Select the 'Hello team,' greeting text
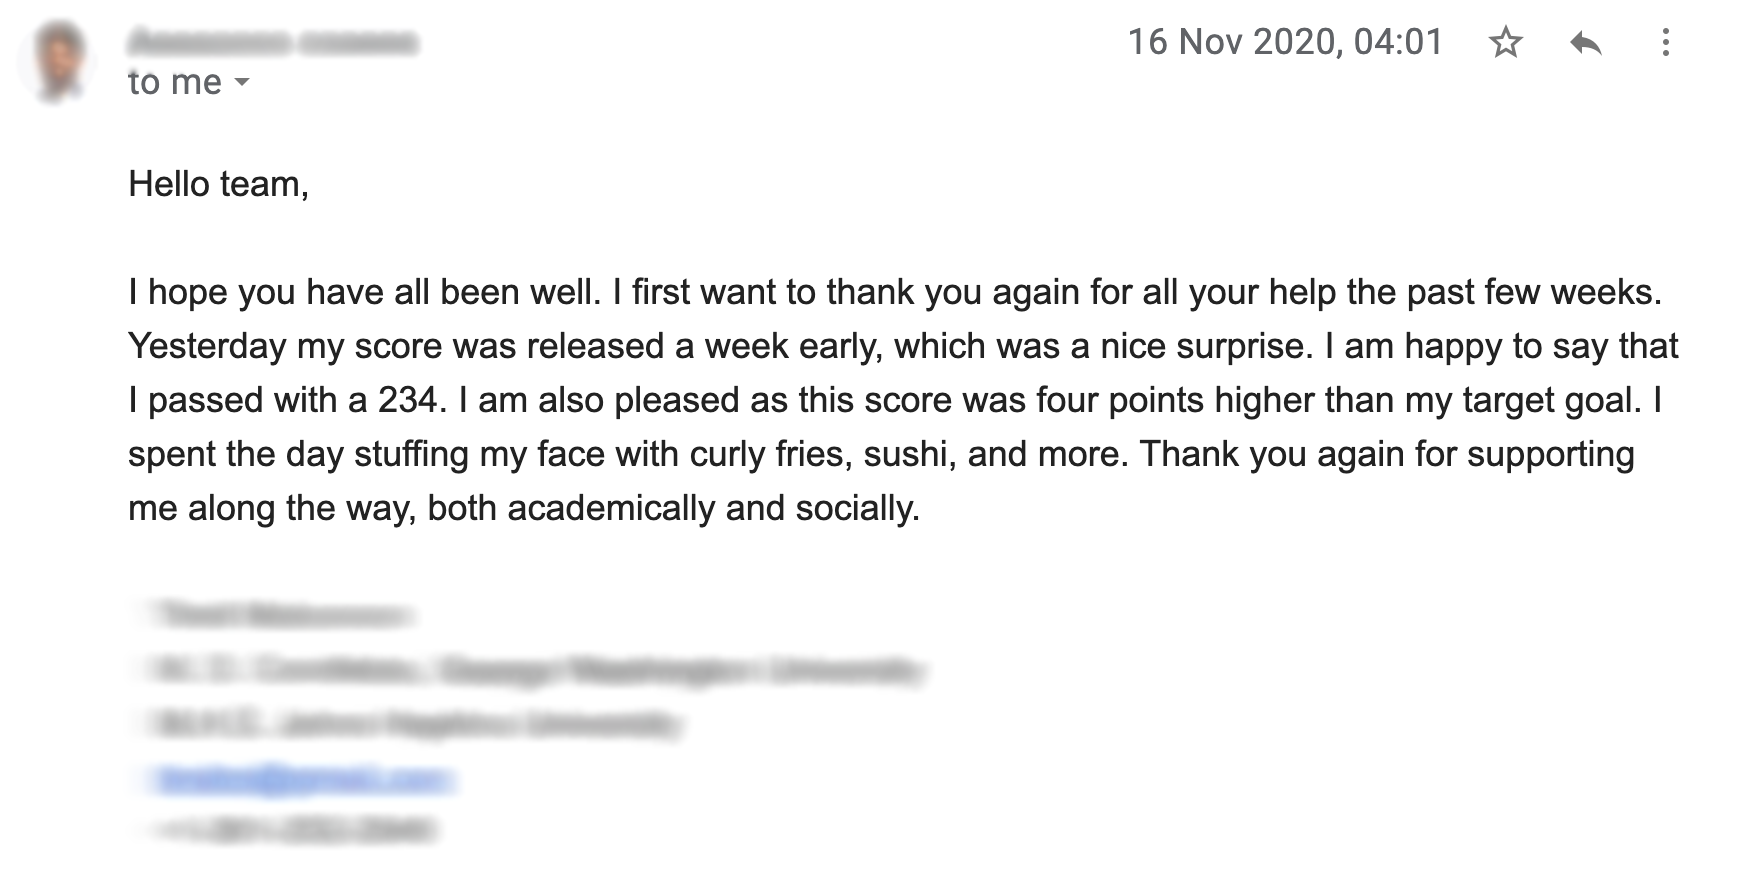The height and width of the screenshot is (894, 1744). [x=218, y=184]
